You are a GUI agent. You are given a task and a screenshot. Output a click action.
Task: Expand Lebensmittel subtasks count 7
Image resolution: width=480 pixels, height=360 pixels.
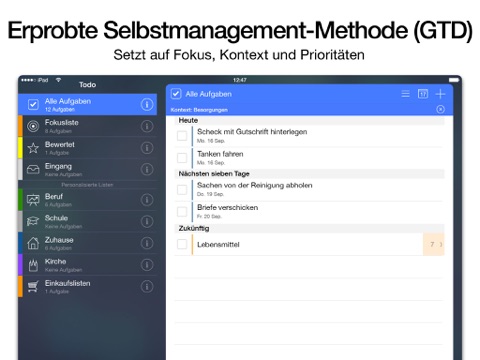[434, 244]
